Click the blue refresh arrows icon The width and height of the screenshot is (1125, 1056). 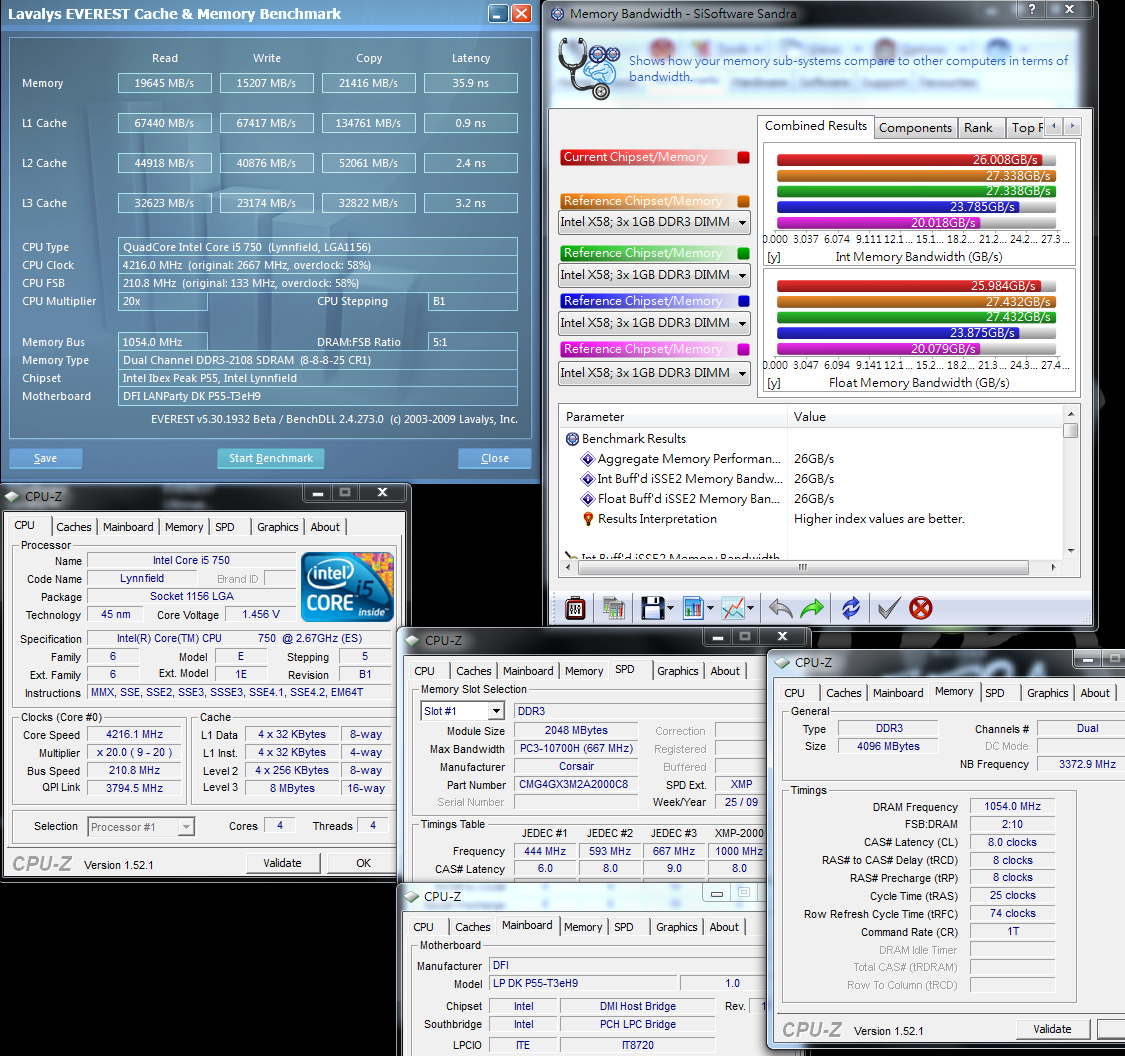tap(851, 608)
